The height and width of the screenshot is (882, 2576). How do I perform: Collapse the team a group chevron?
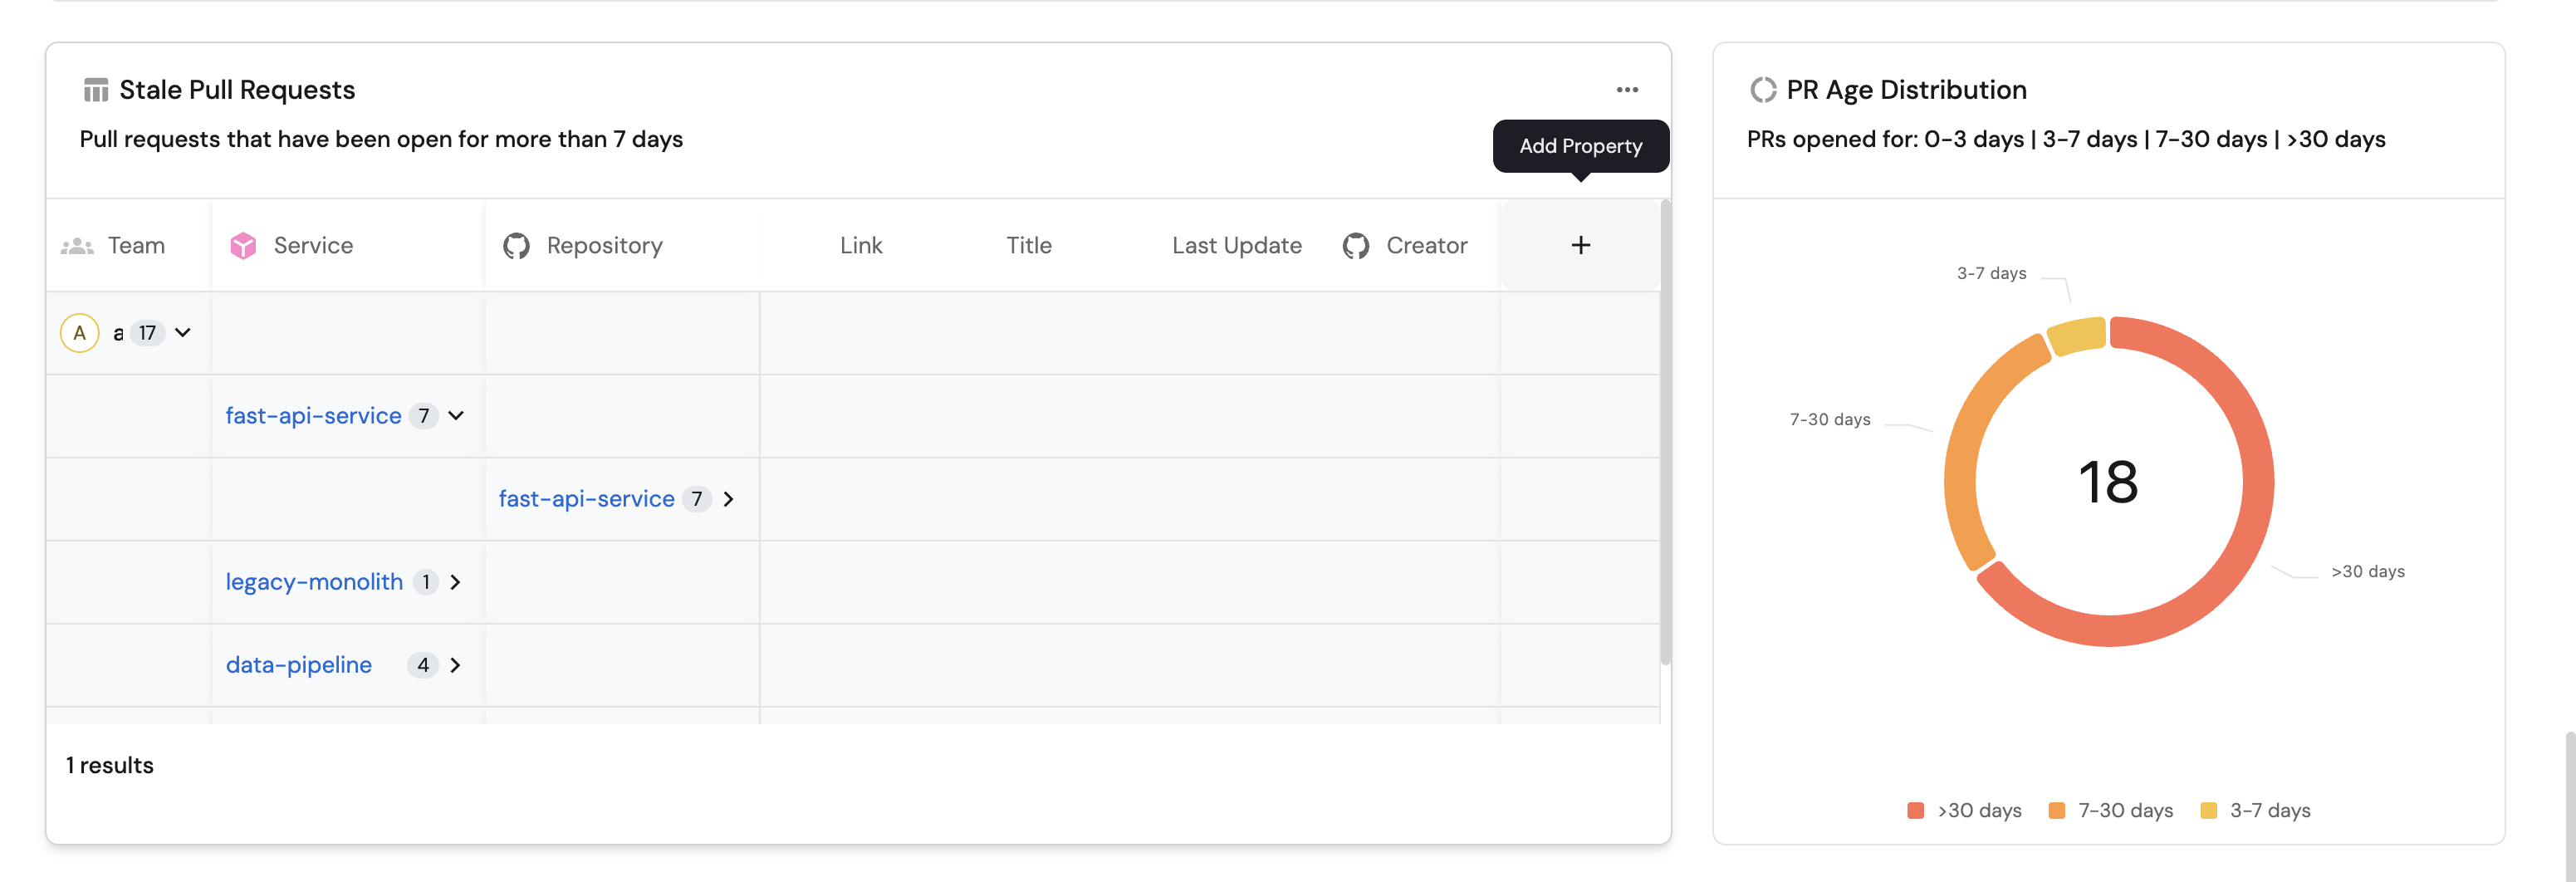tap(183, 333)
